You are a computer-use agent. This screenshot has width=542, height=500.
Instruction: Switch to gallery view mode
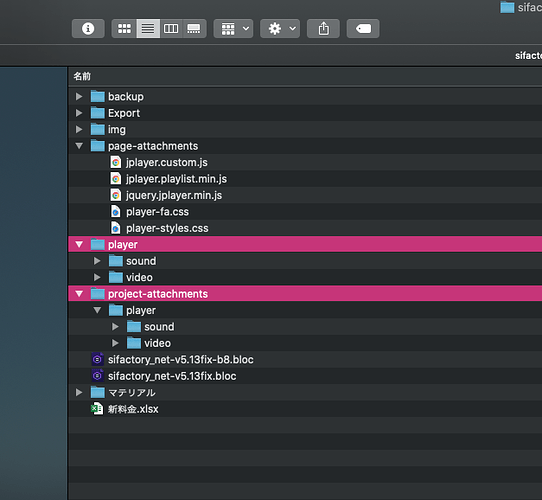pyautogui.click(x=194, y=28)
